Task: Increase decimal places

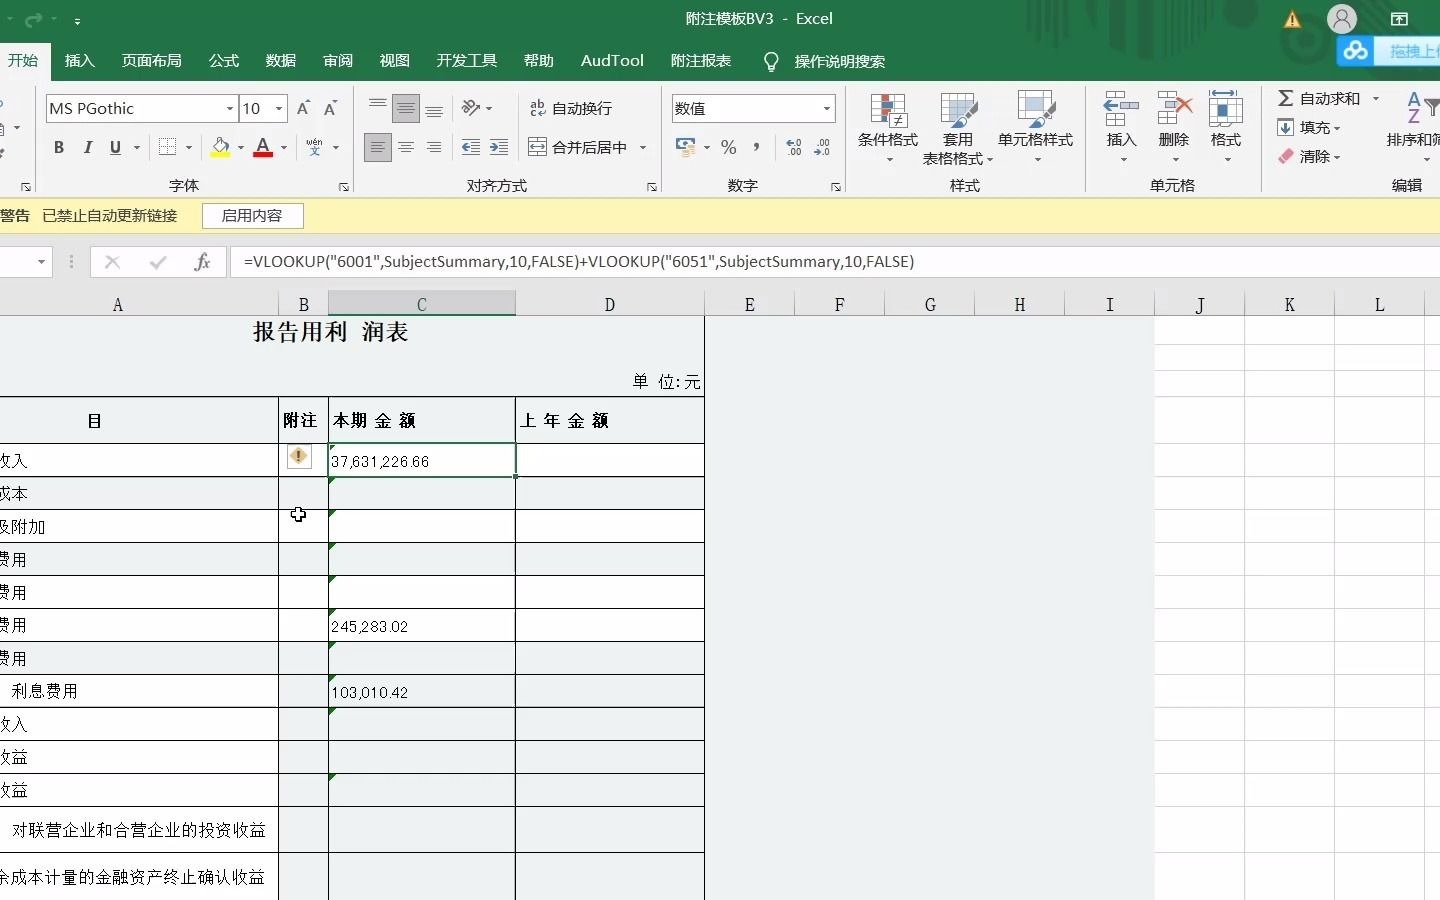Action: [794, 148]
